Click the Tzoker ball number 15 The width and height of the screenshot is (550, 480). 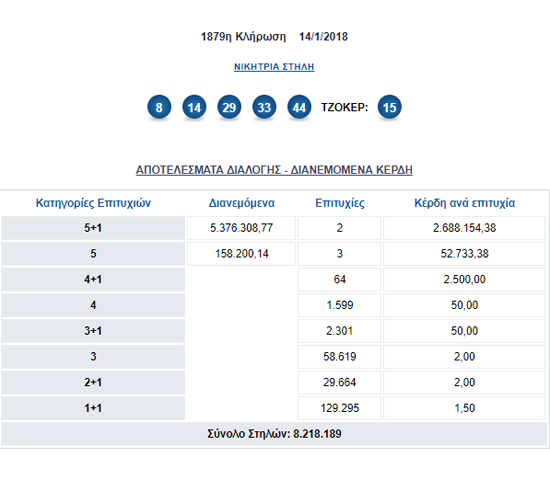pyautogui.click(x=390, y=107)
